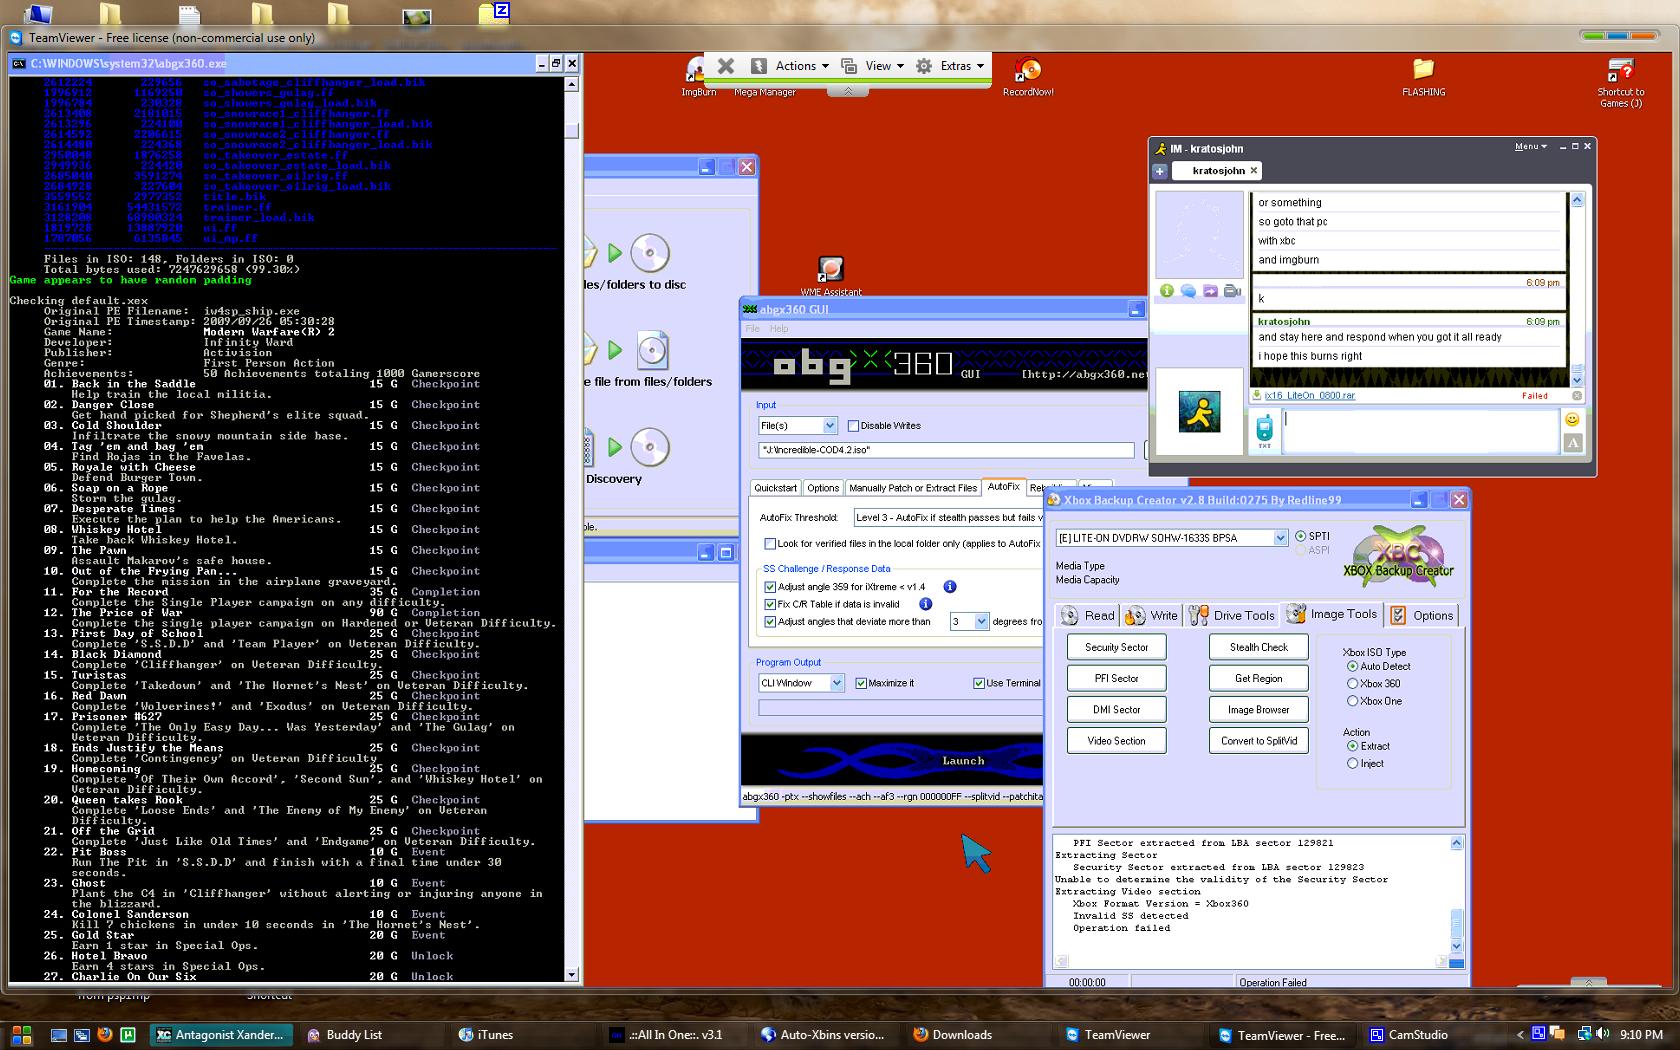Open AutoFix Threshold dropdown

(948, 518)
